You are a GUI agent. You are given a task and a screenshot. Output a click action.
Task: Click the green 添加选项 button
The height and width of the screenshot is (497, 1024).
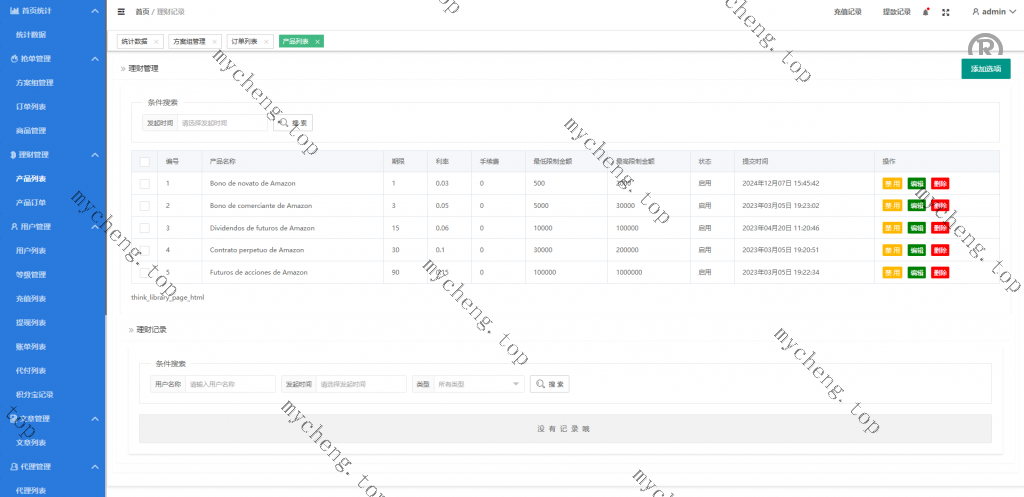click(x=985, y=69)
